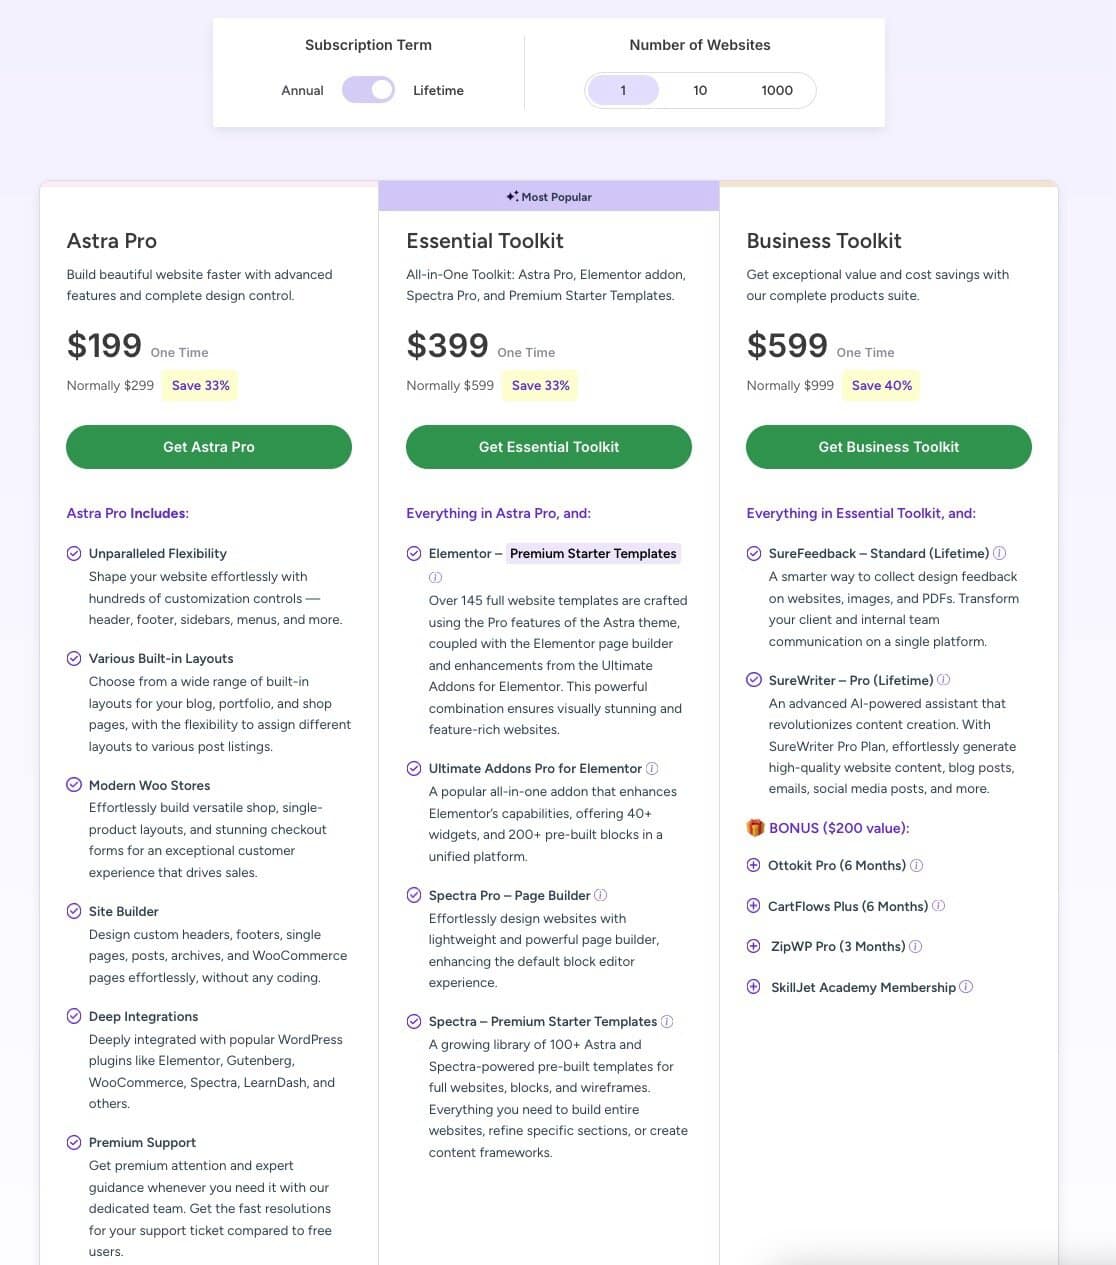Click info icon next to SureFeedback Standard

[999, 553]
